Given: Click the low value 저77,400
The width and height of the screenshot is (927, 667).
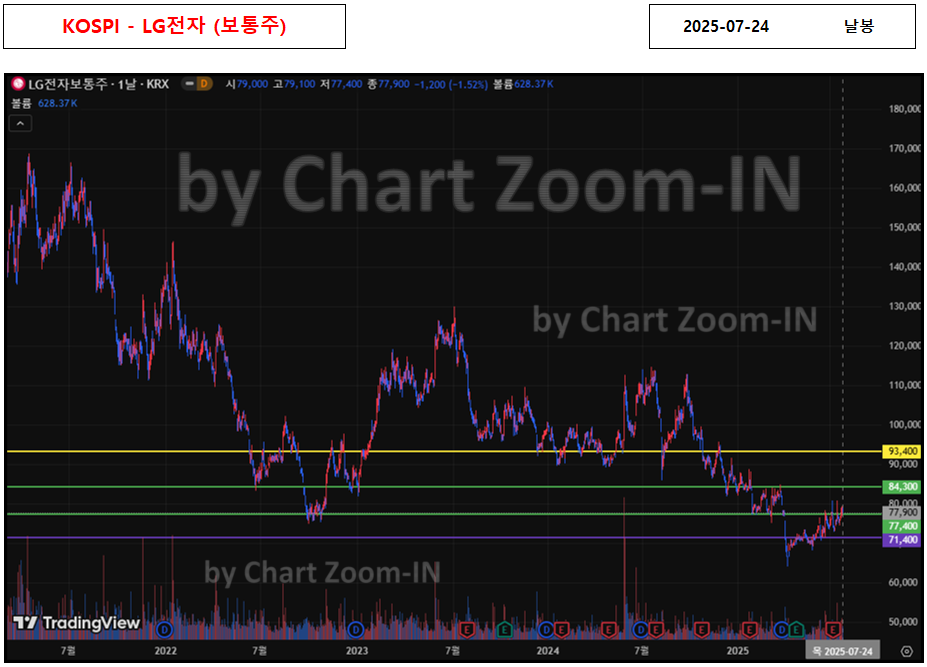Looking at the screenshot, I should click(x=341, y=84).
